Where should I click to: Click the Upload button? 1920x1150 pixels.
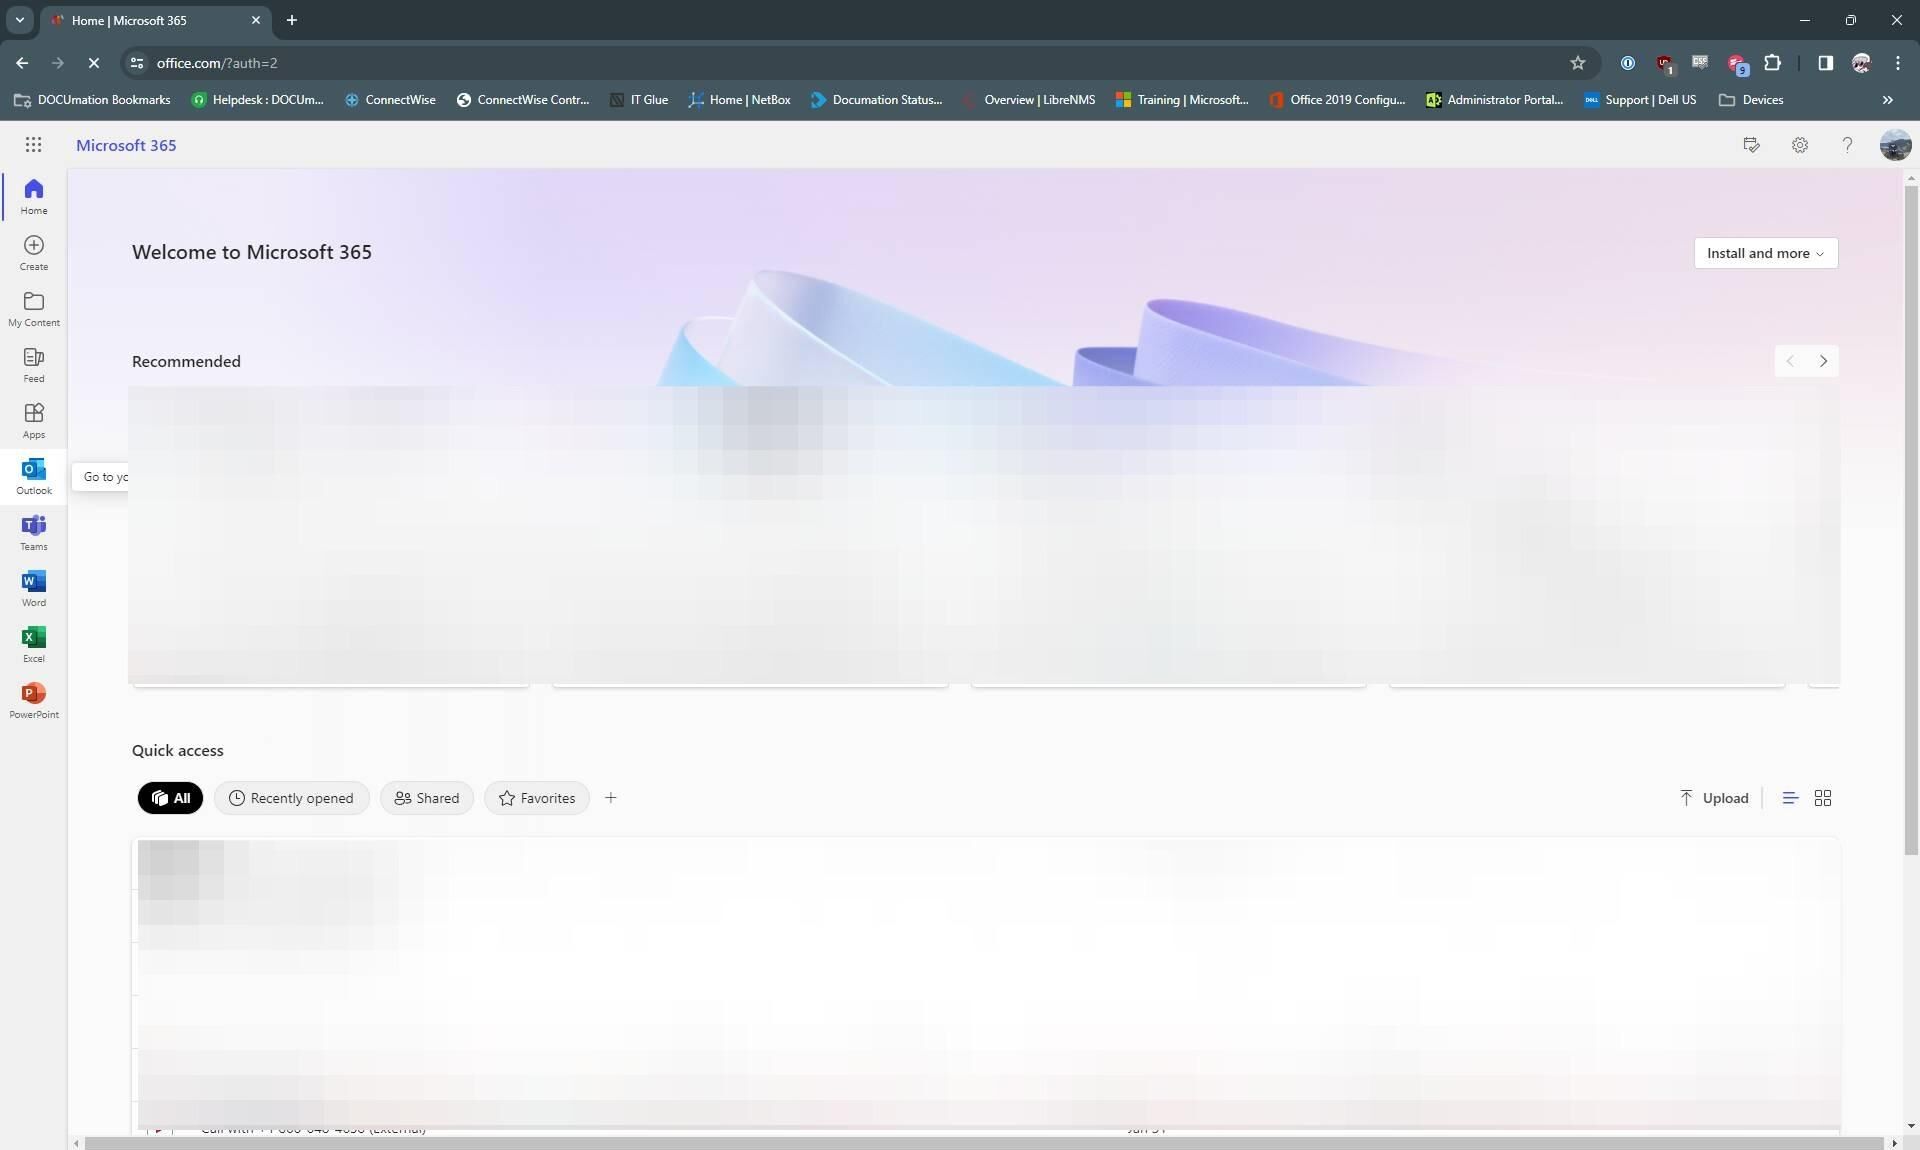(x=1713, y=798)
